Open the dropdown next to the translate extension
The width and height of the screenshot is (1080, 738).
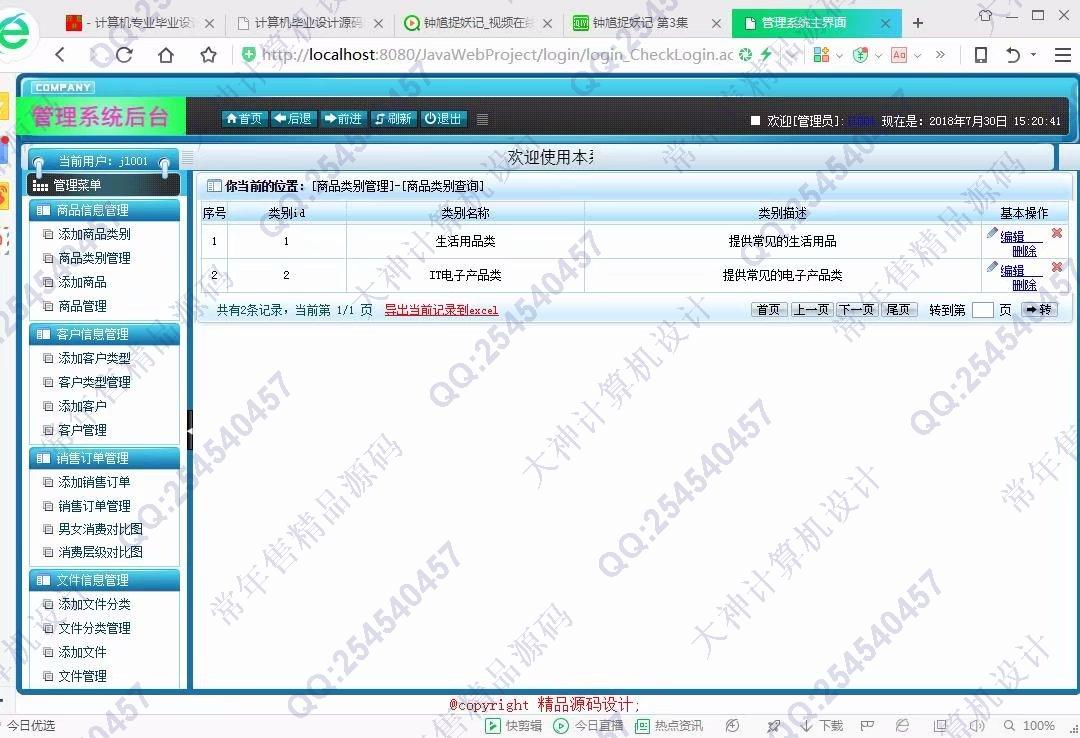tap(917, 55)
